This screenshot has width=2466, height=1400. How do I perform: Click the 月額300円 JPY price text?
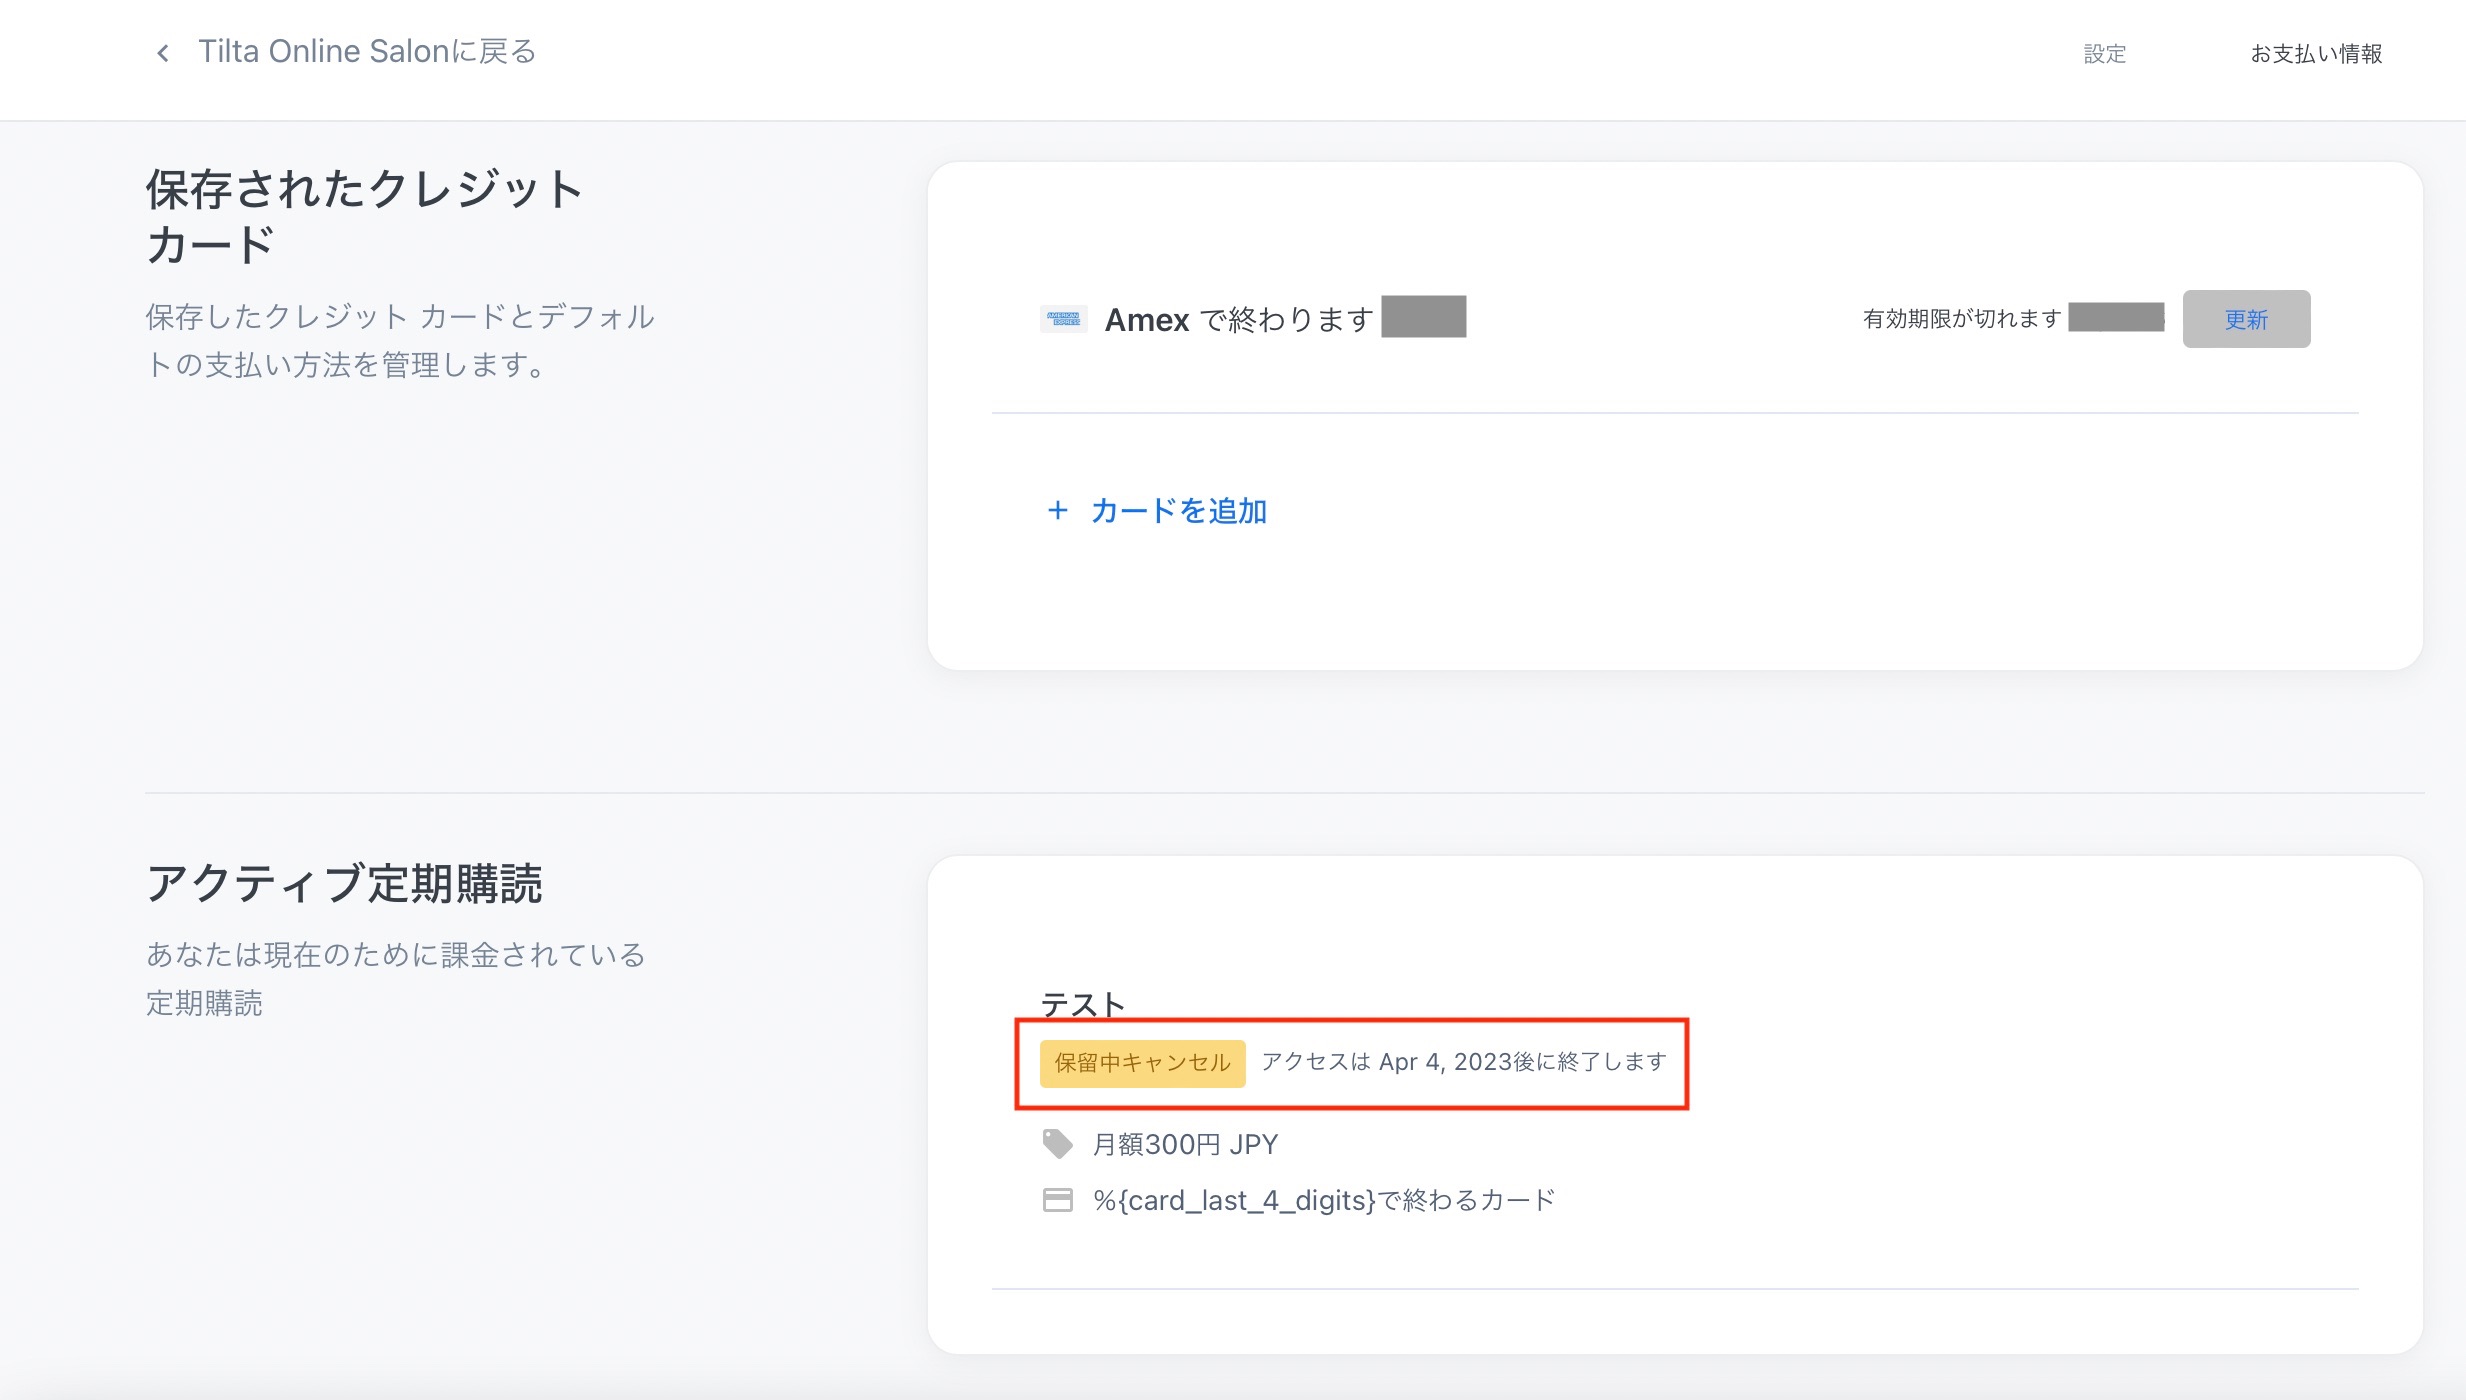[1185, 1144]
